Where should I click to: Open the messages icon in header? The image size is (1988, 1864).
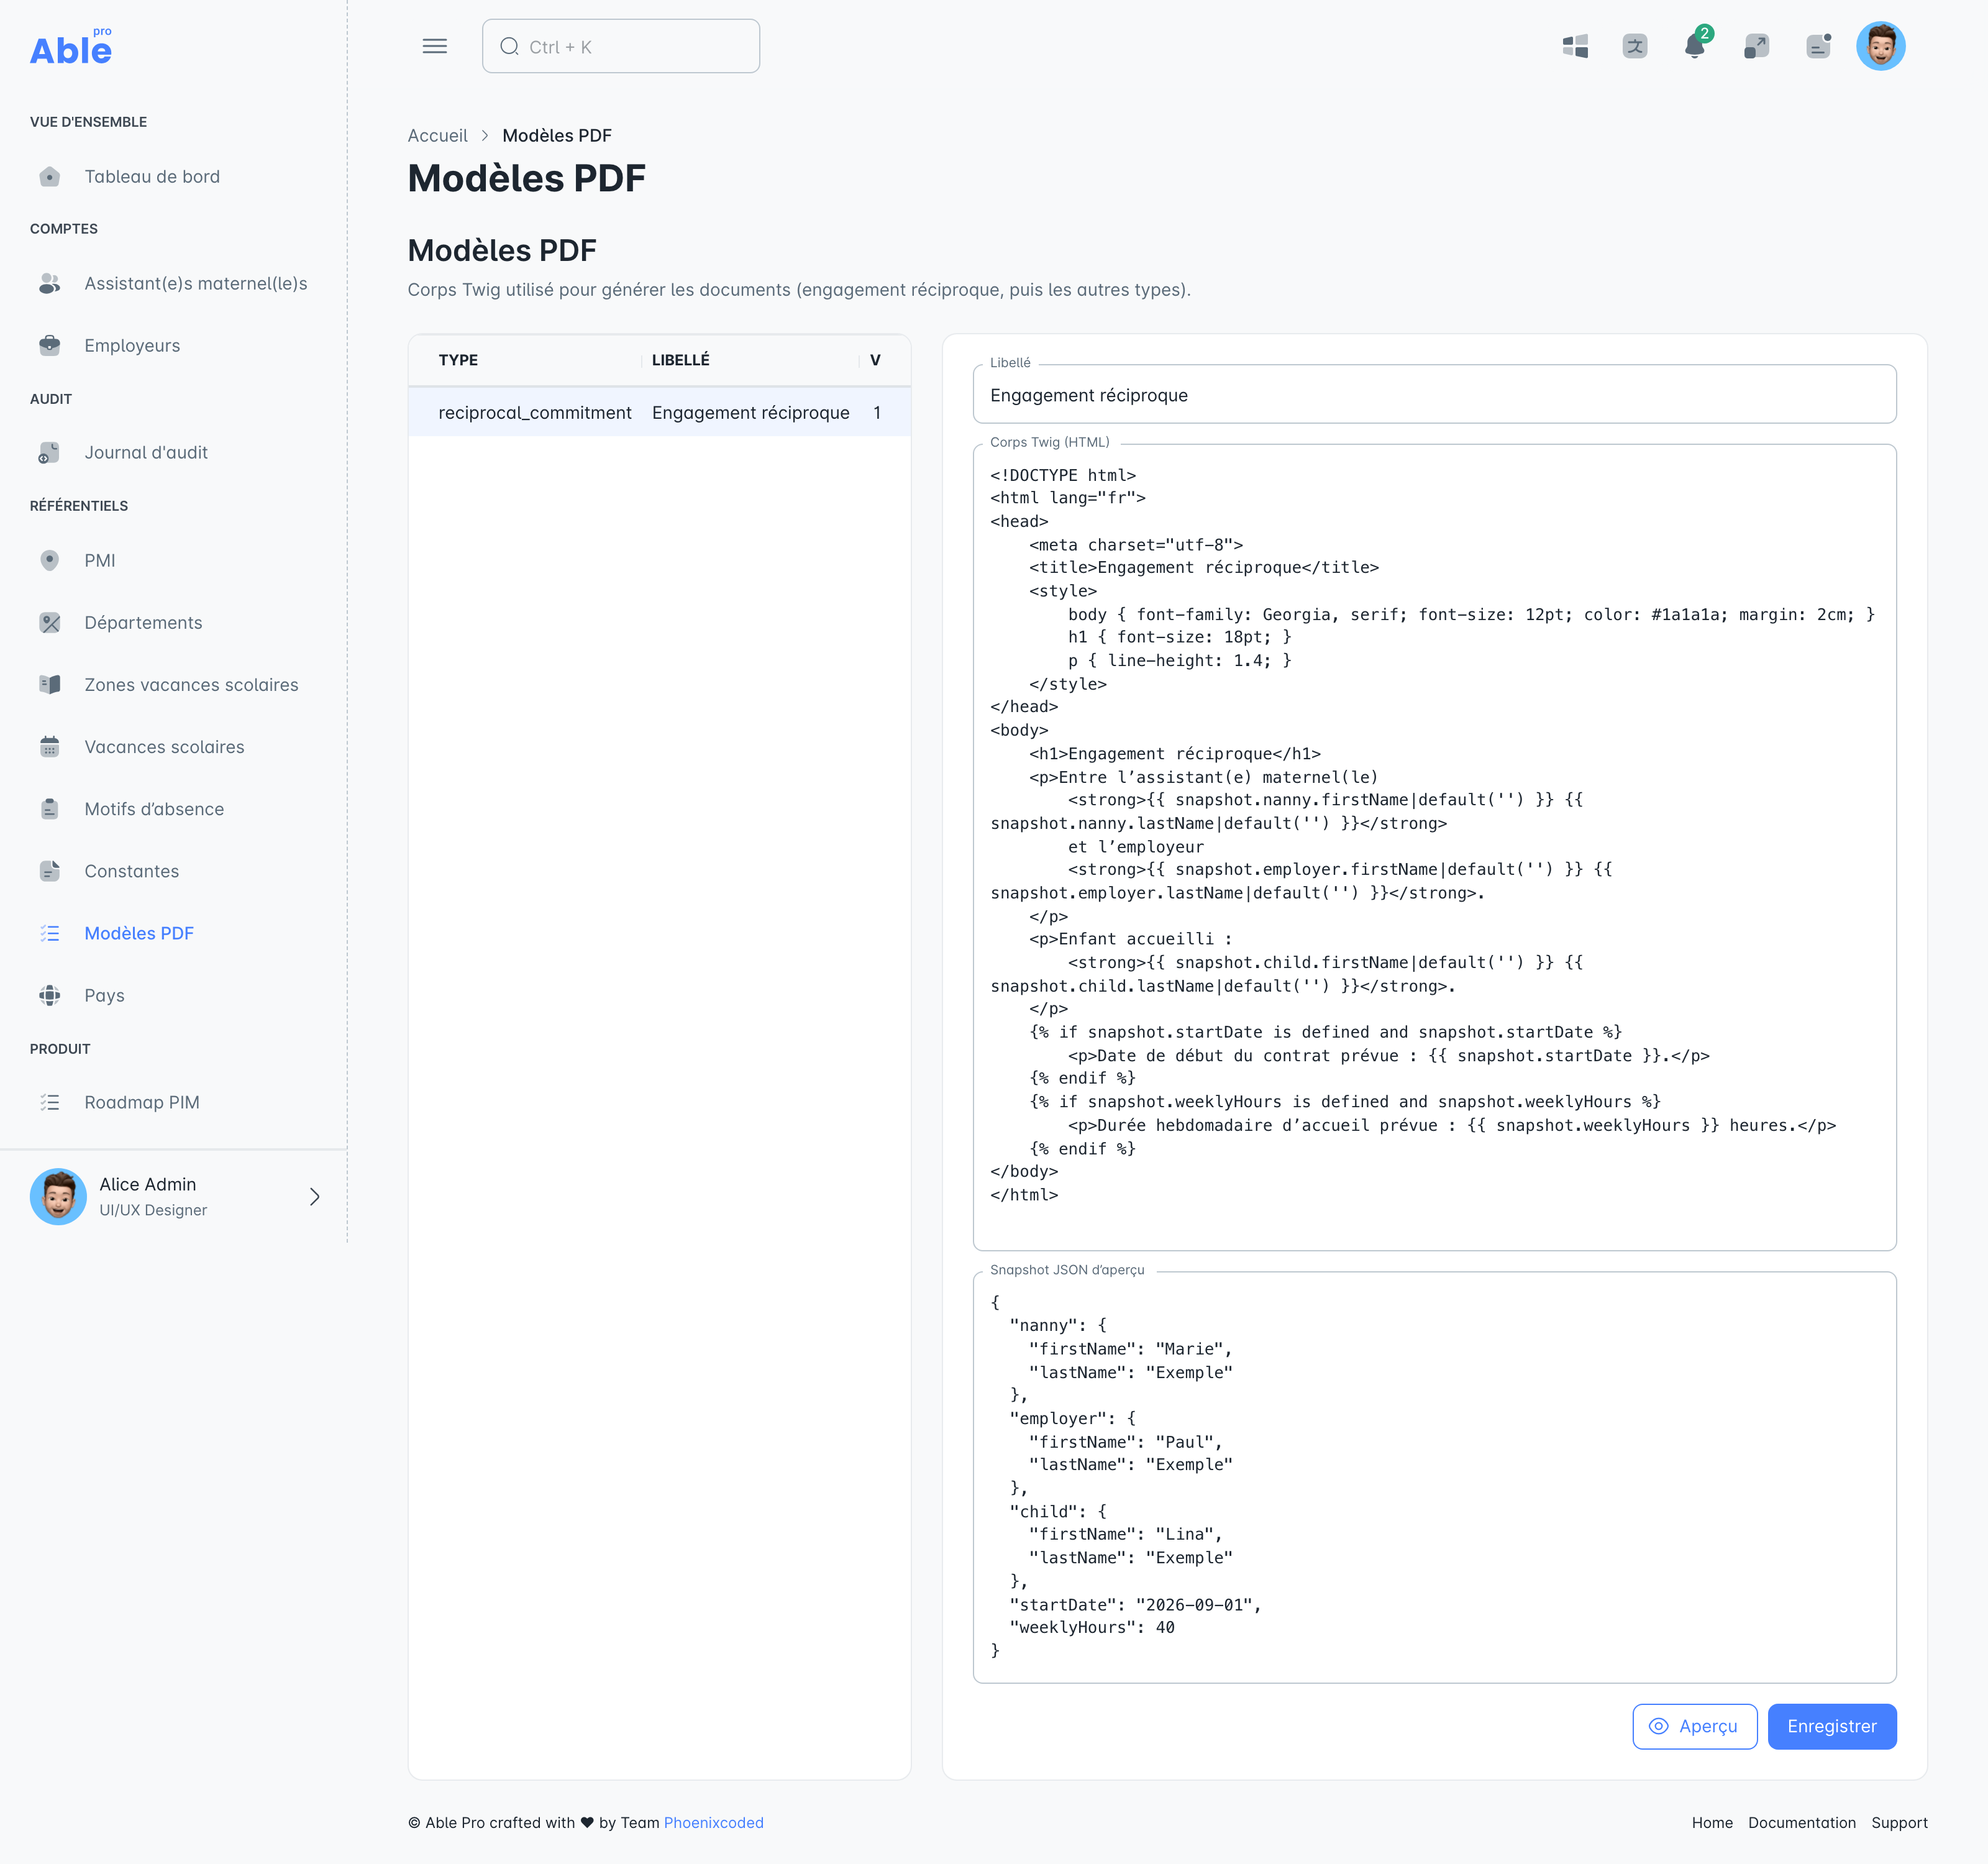point(1818,46)
